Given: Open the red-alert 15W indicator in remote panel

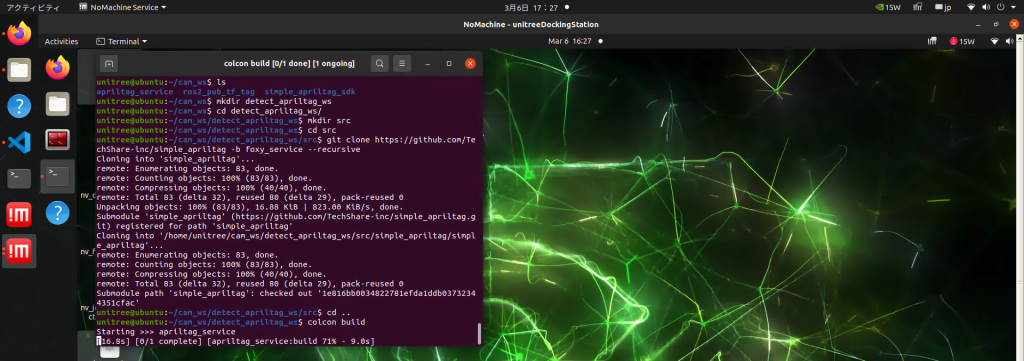Looking at the screenshot, I should [962, 41].
